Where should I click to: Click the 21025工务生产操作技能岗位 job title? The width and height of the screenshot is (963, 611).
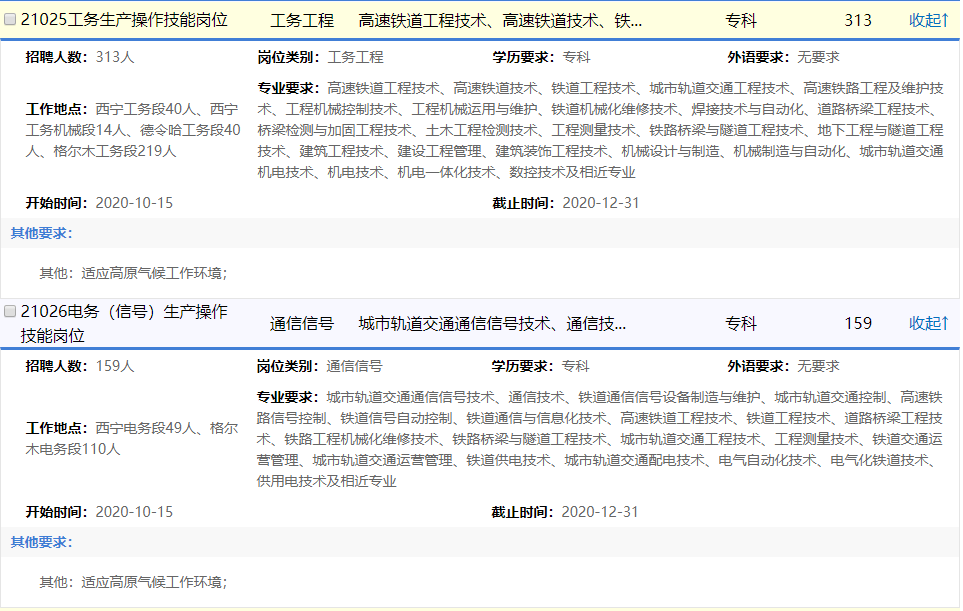coord(124,20)
